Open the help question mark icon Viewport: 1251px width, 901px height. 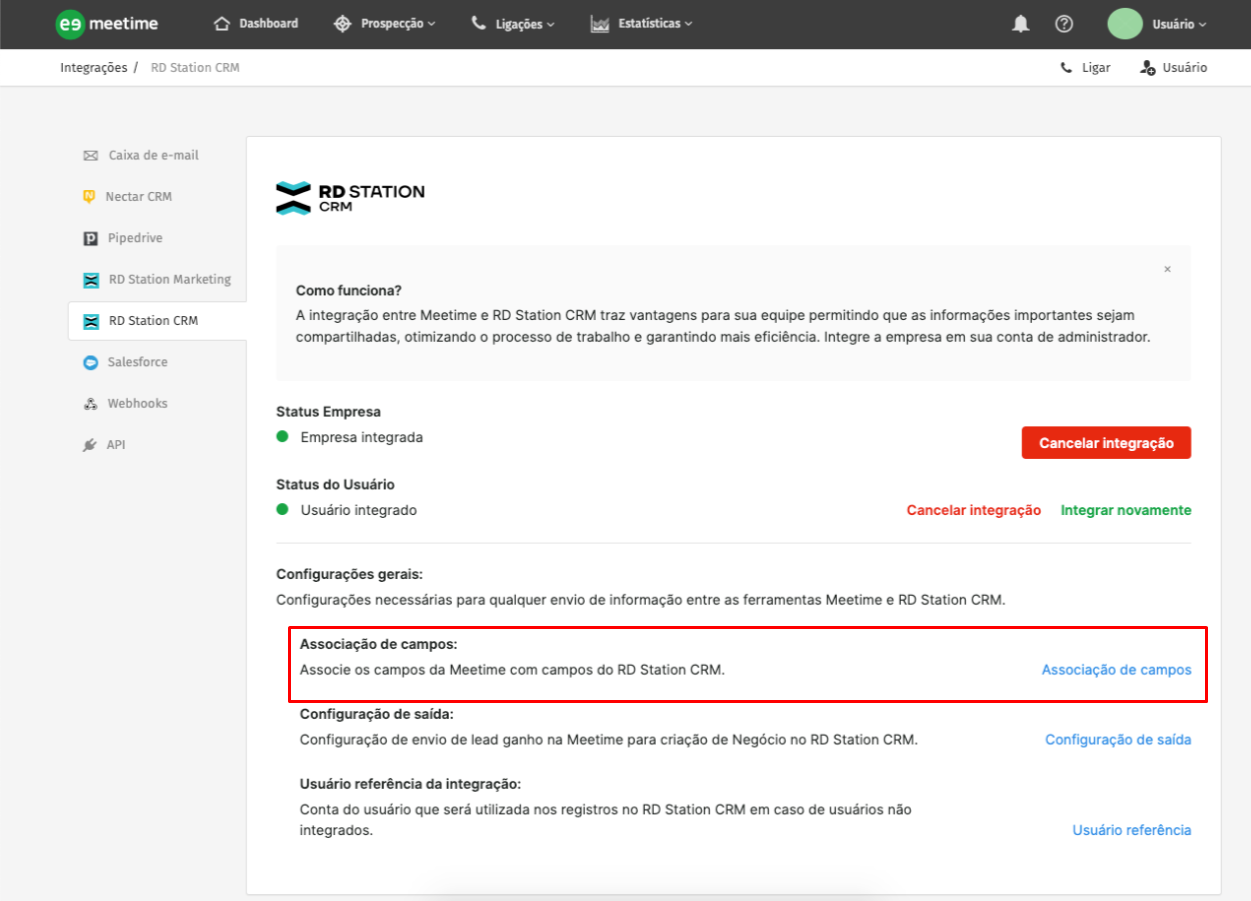[x=1064, y=24]
